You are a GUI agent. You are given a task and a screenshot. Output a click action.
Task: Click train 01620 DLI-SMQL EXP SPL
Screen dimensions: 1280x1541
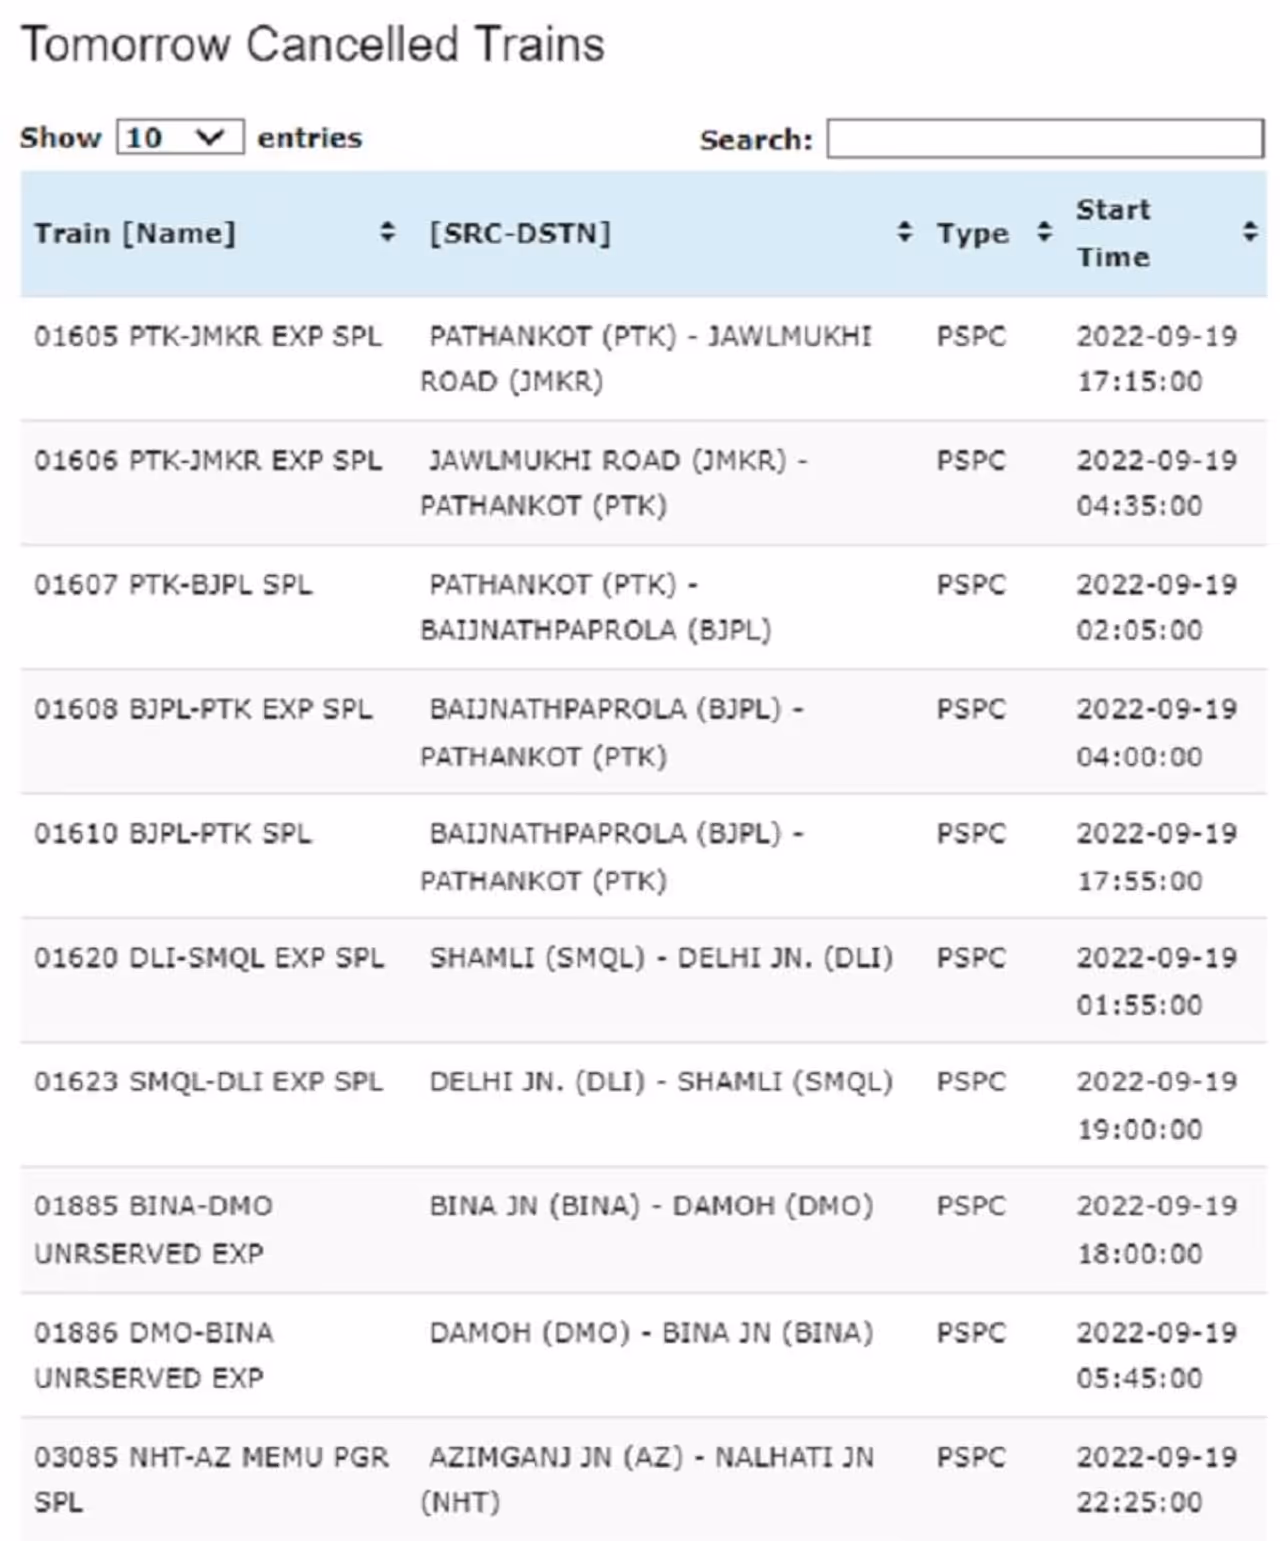[209, 958]
